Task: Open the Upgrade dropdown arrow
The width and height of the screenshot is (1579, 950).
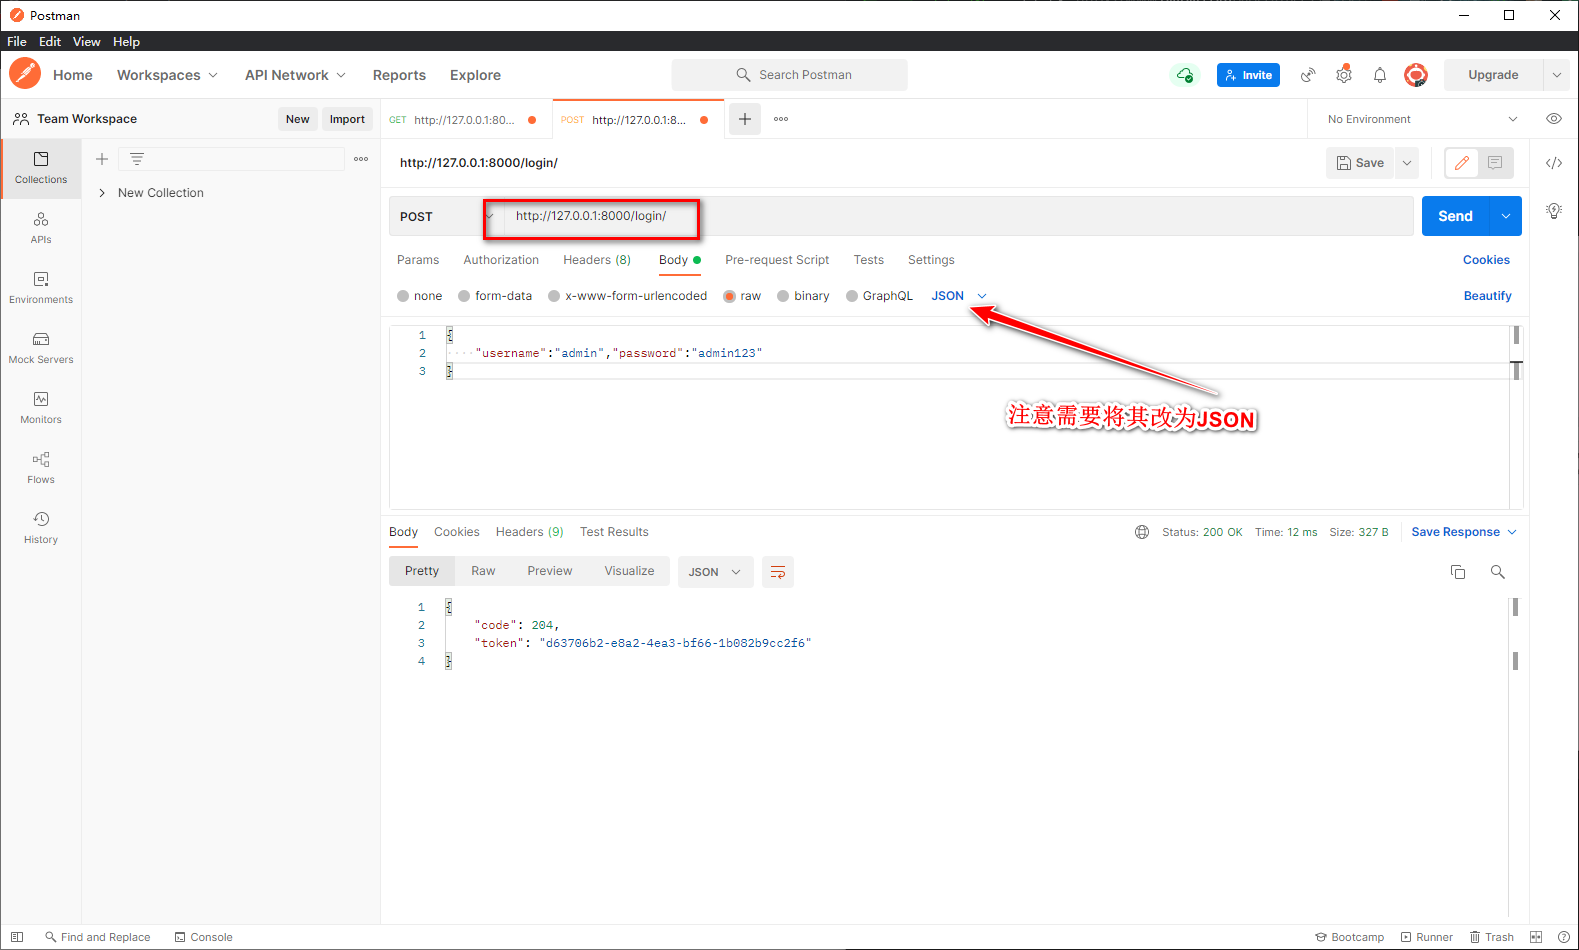Action: 1556,75
